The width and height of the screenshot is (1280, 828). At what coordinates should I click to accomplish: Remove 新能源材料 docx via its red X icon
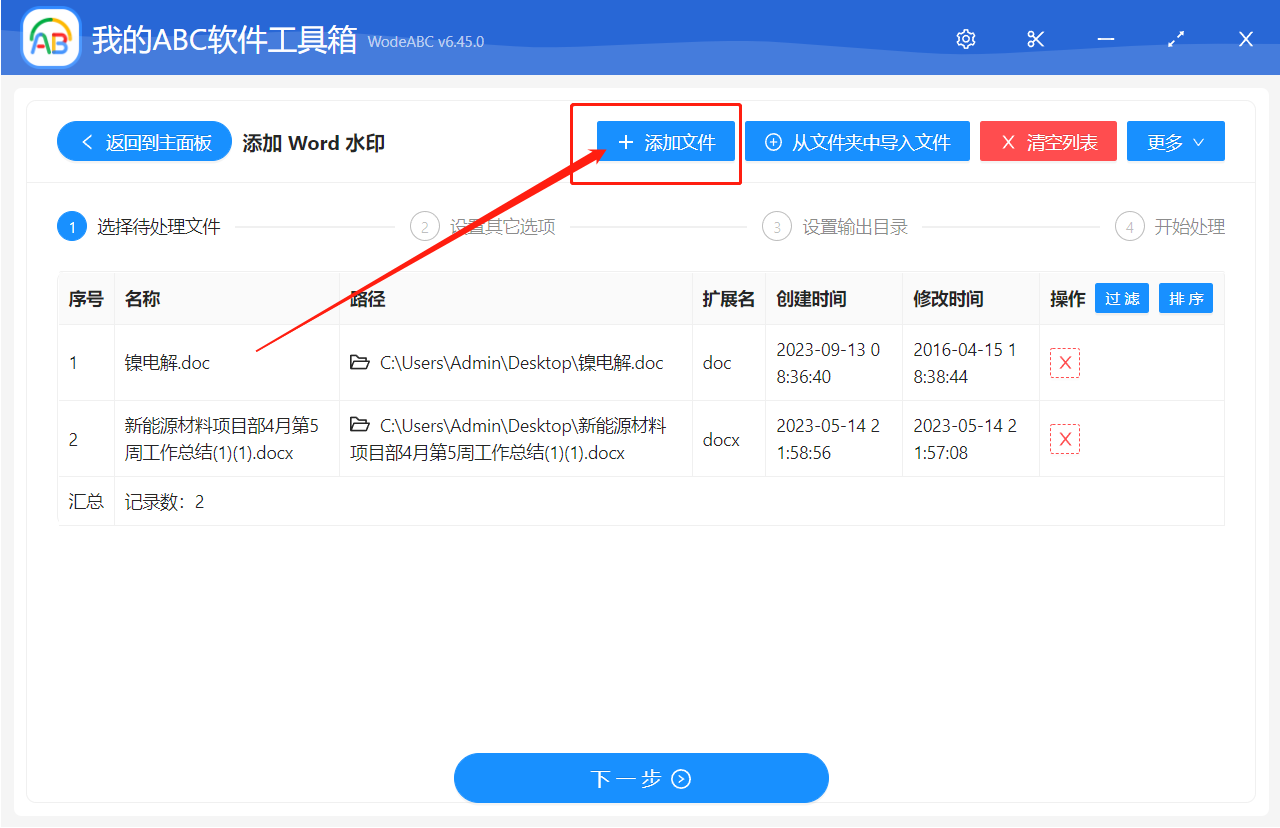point(1064,438)
